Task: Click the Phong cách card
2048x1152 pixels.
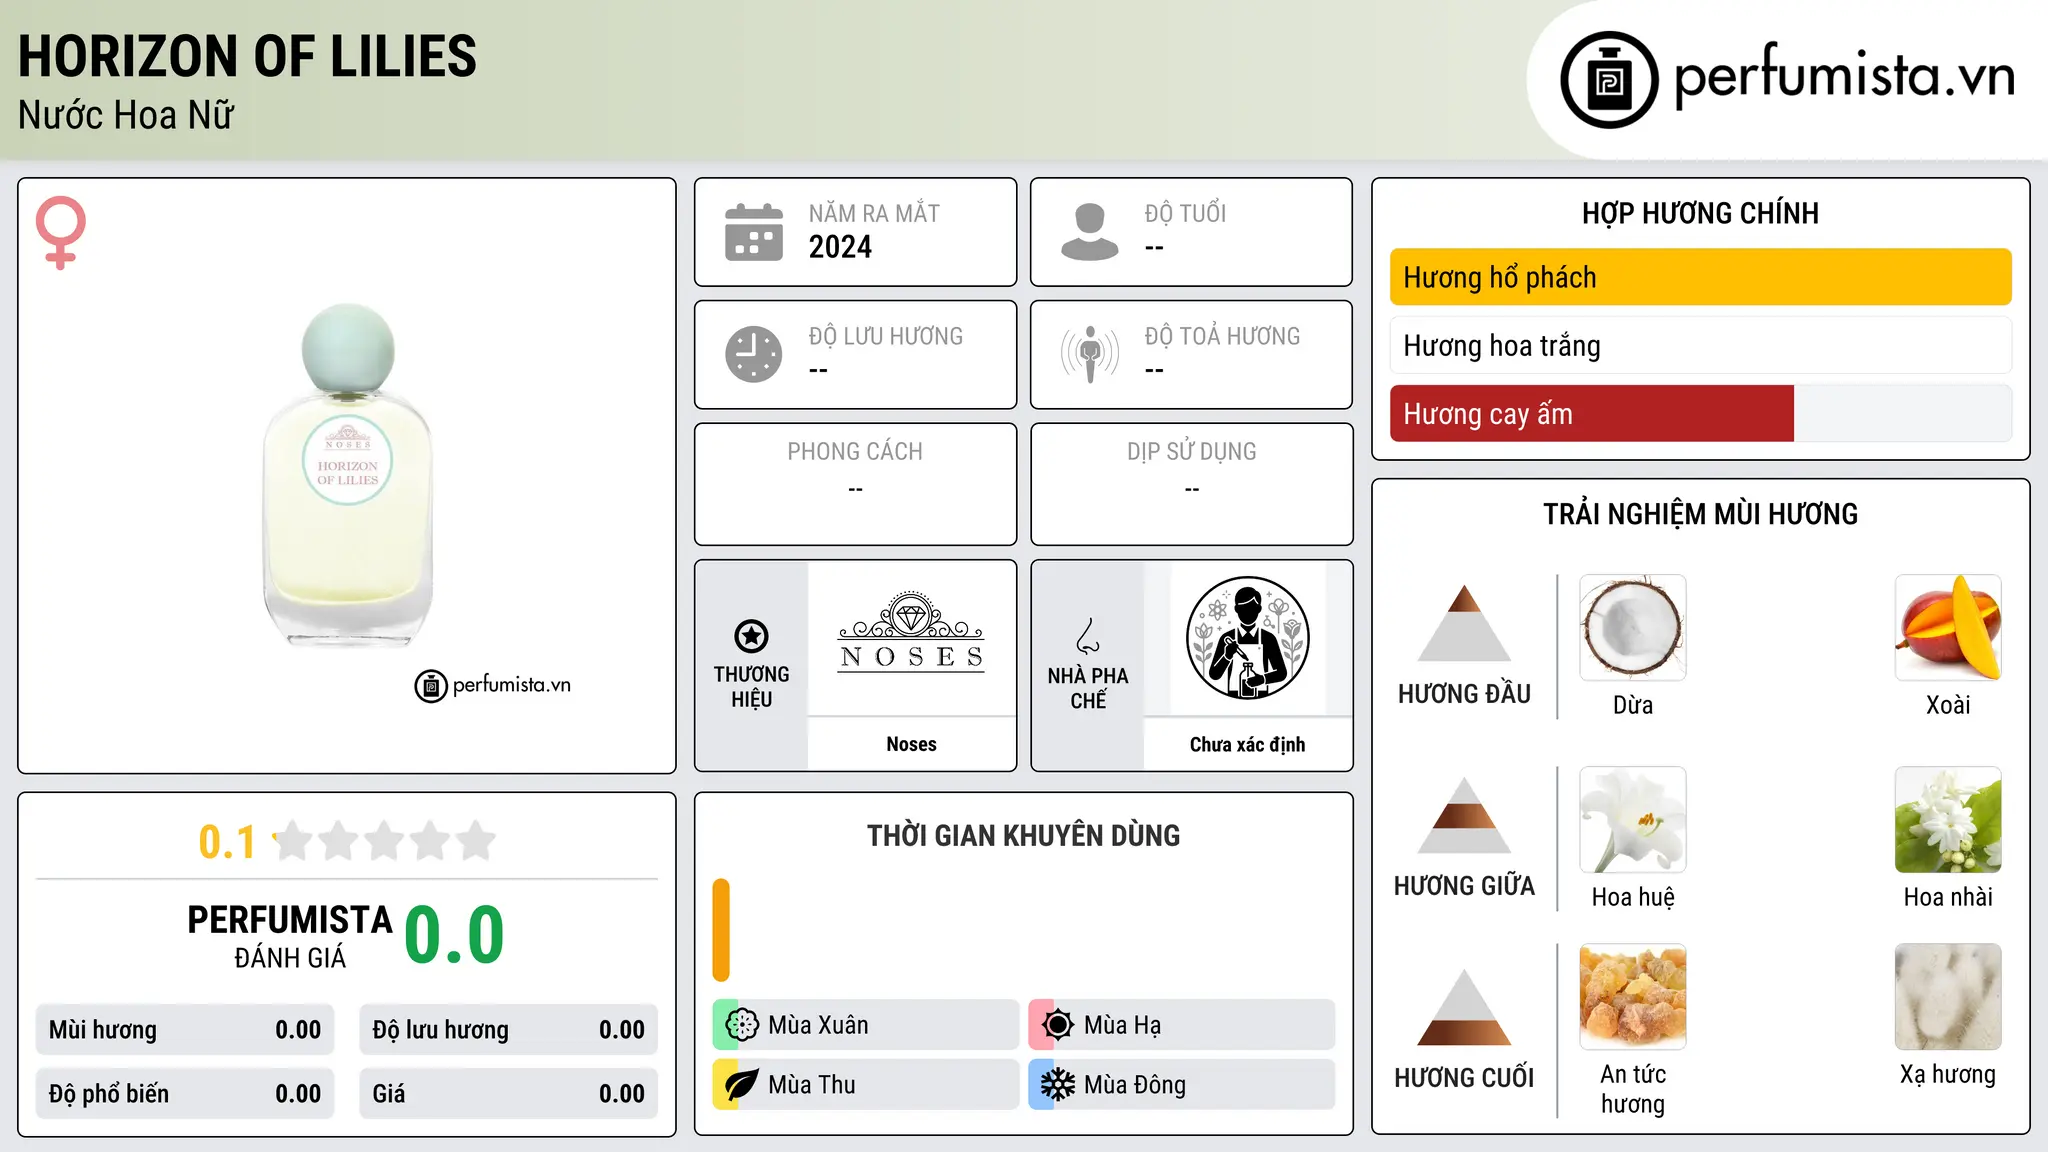Action: point(855,484)
